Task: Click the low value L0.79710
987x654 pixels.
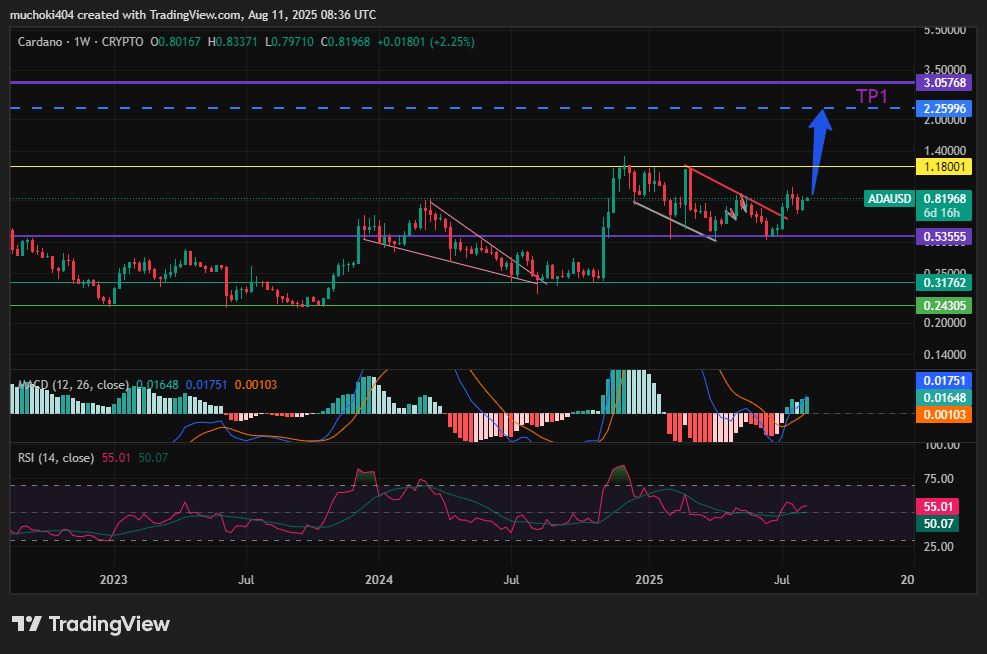Action: pyautogui.click(x=289, y=42)
